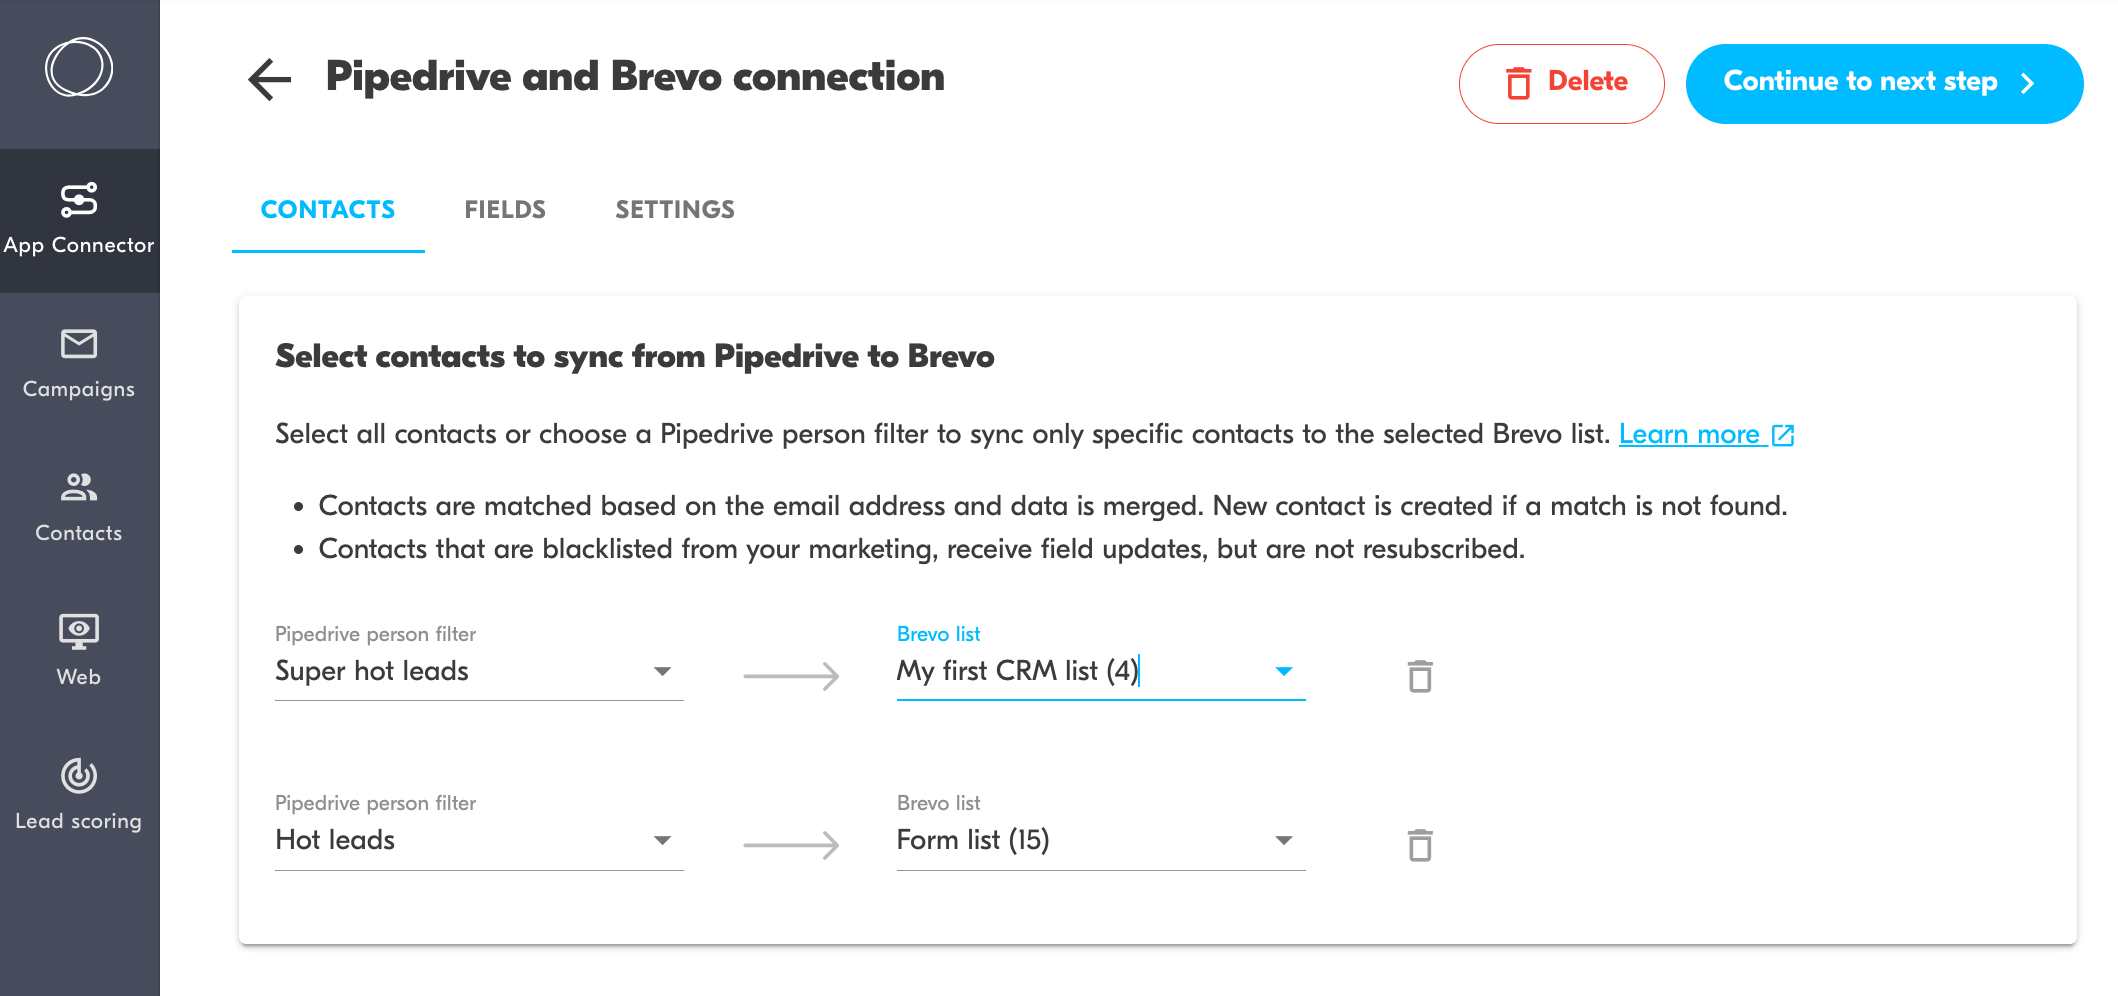
Task: Click the Delete connection button
Action: pyautogui.click(x=1561, y=83)
